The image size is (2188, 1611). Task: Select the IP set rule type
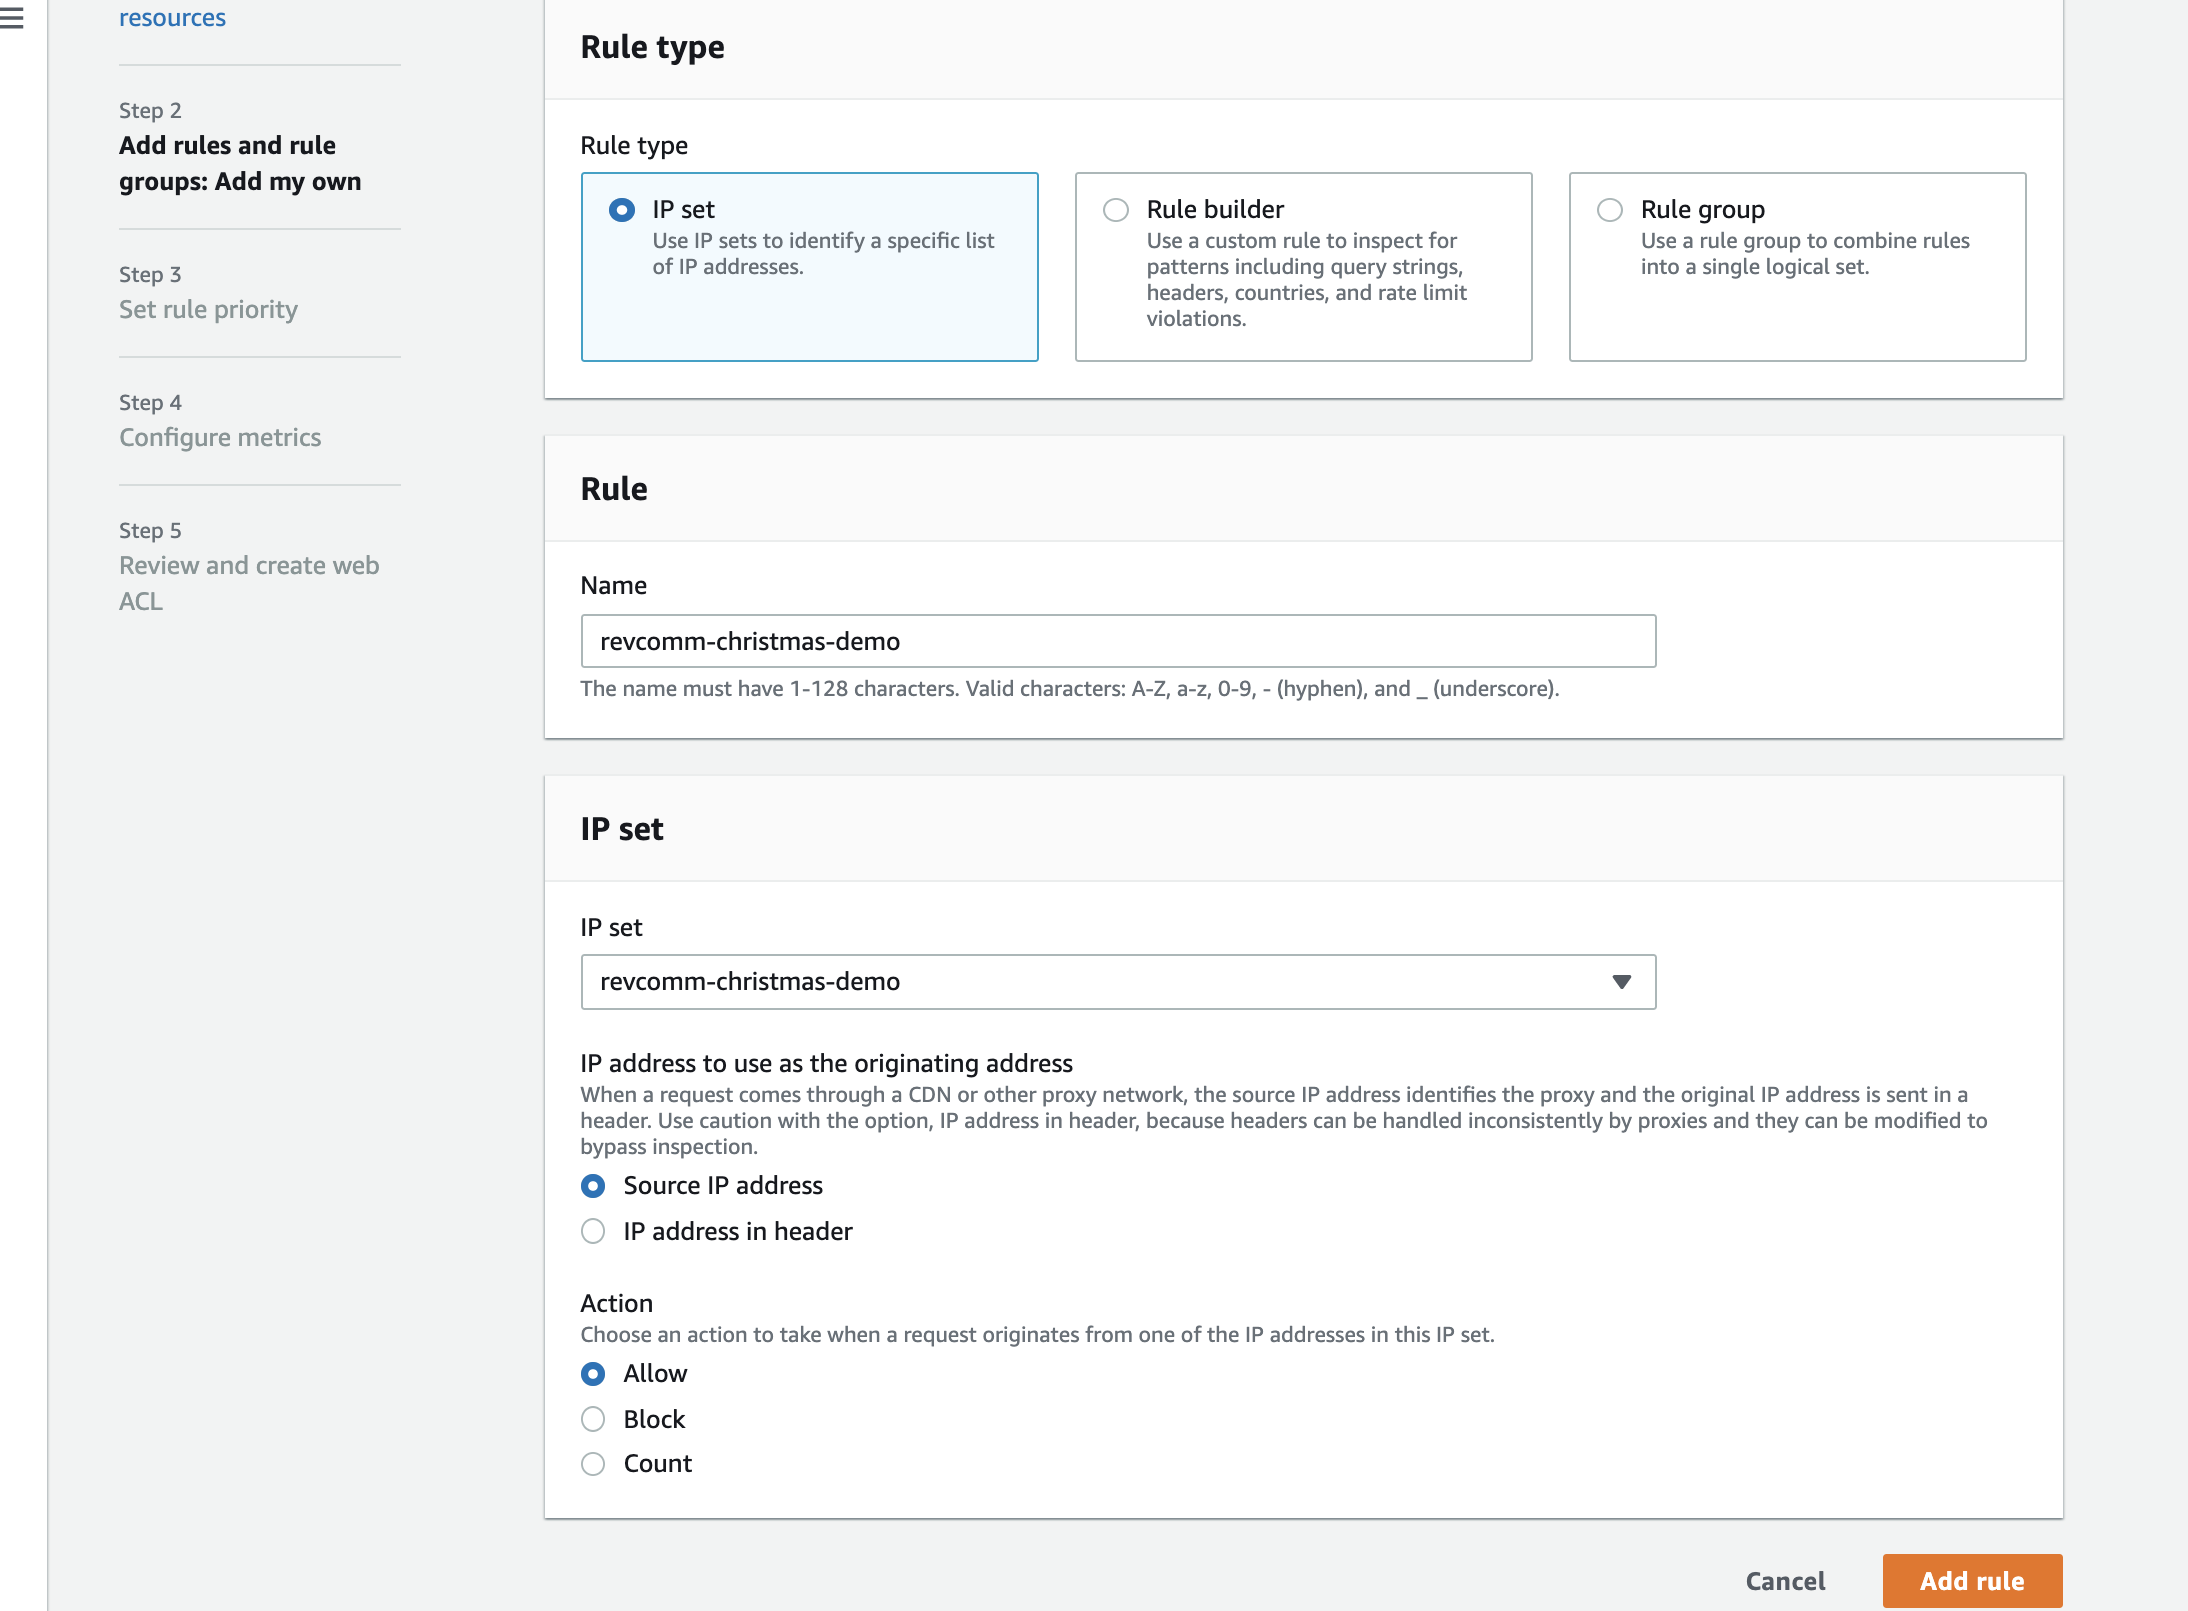point(622,210)
